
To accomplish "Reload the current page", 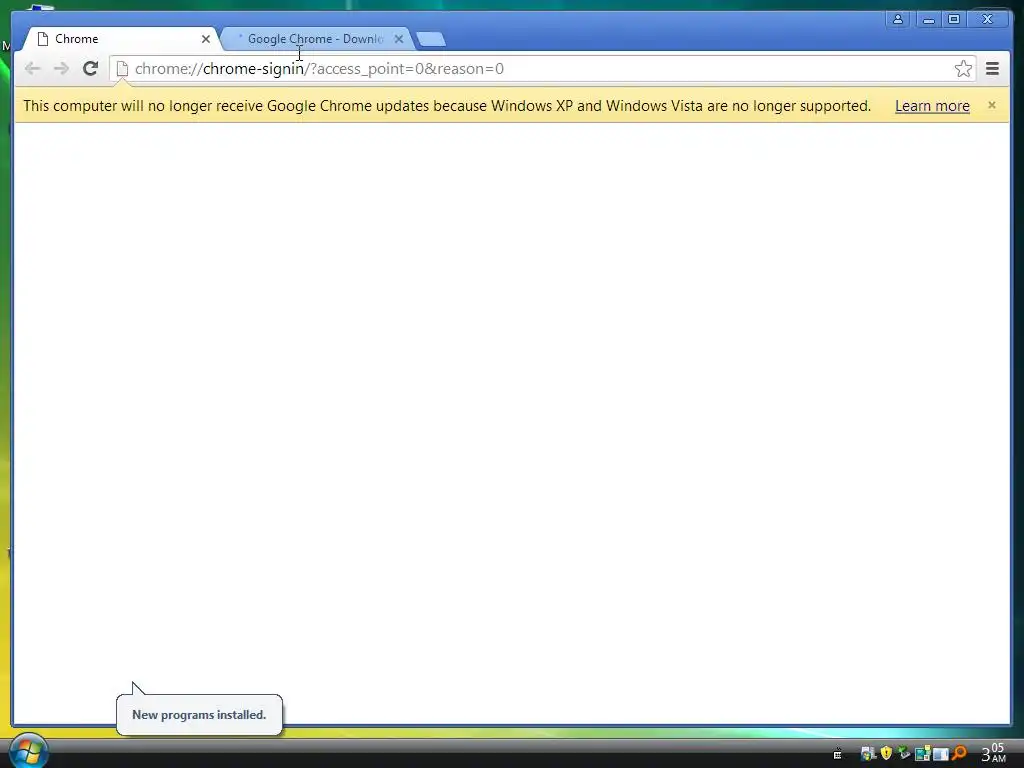I will tap(90, 69).
